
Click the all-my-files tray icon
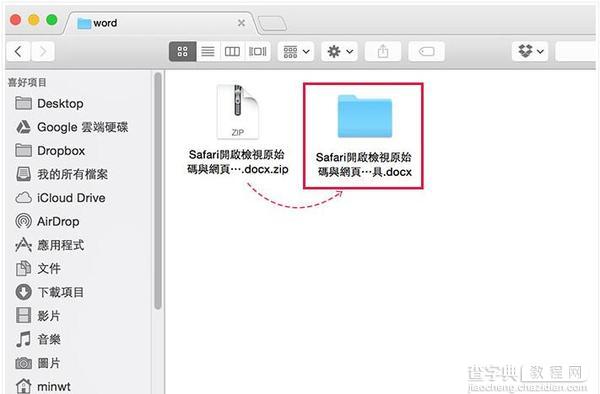click(x=23, y=174)
